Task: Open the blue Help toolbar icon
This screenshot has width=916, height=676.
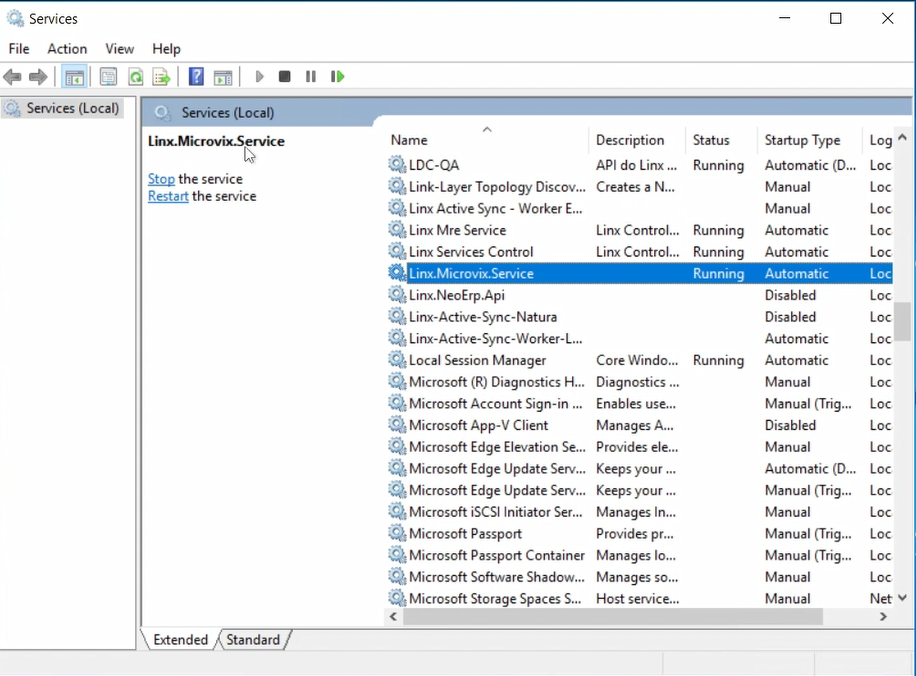Action: pos(196,77)
